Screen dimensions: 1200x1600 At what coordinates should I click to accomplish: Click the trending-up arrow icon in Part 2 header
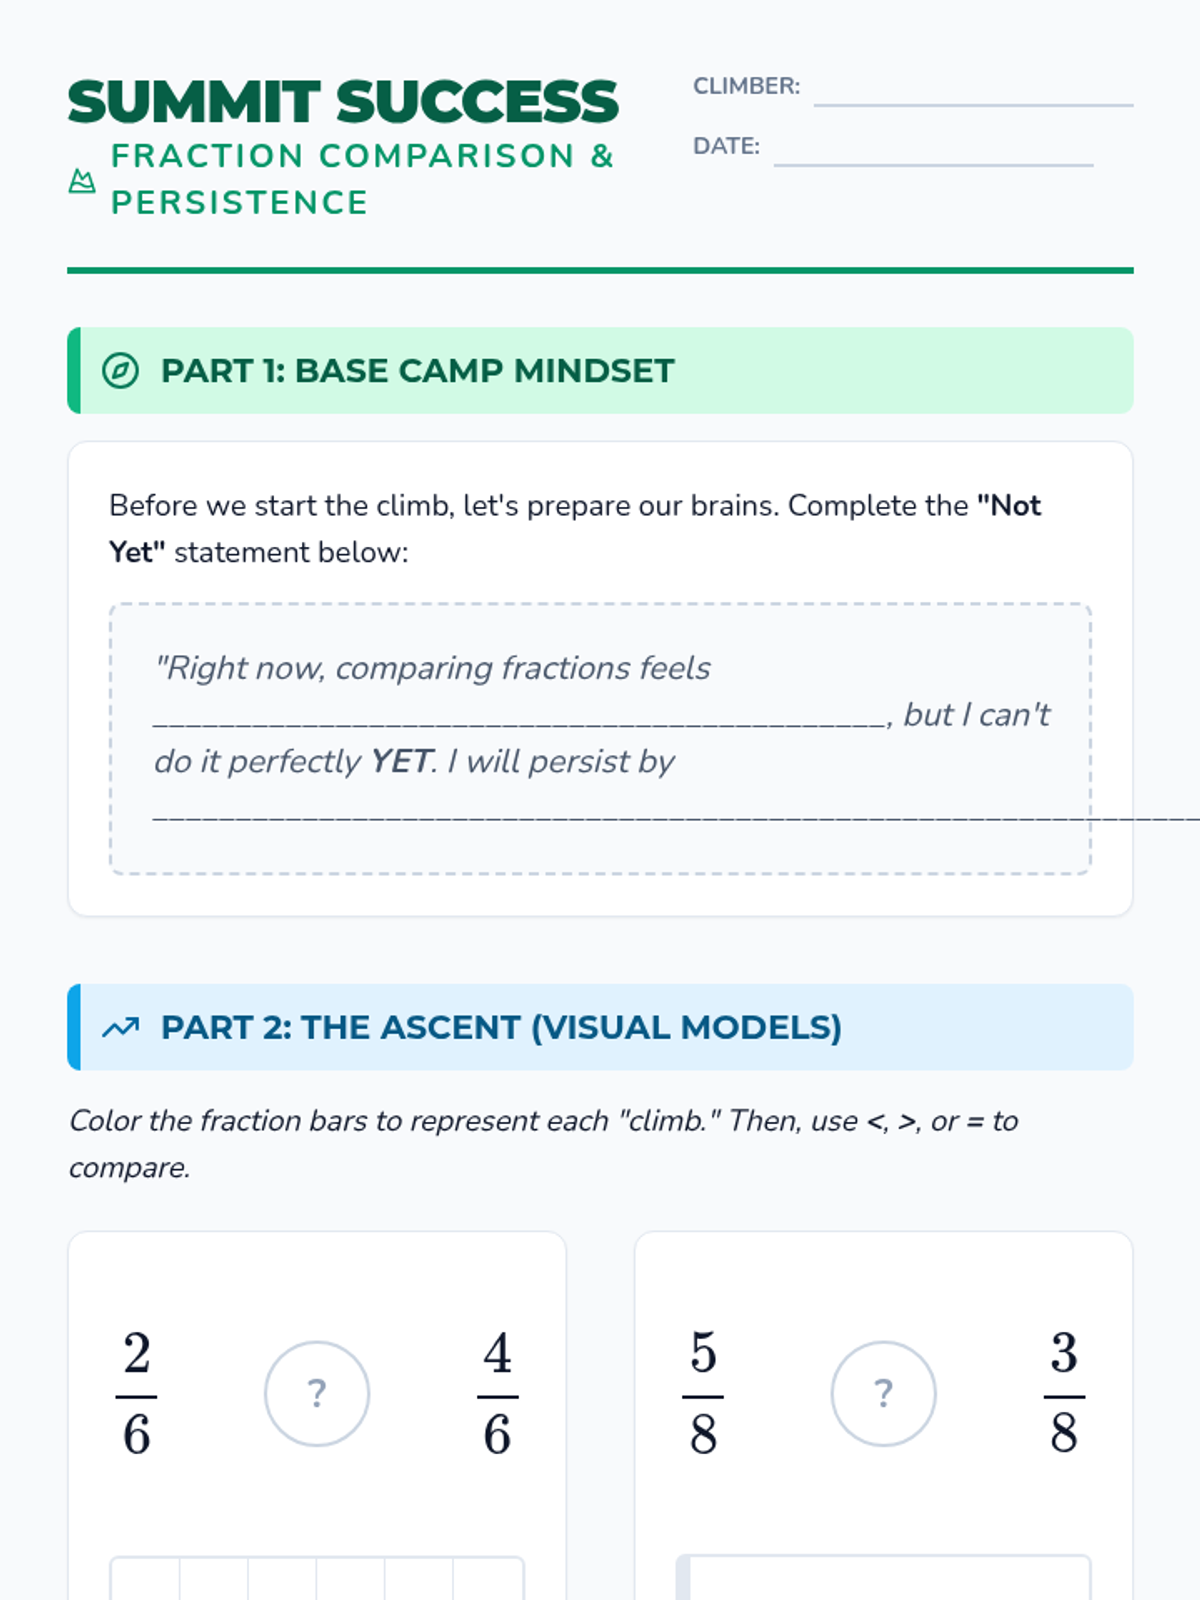[x=120, y=1028]
